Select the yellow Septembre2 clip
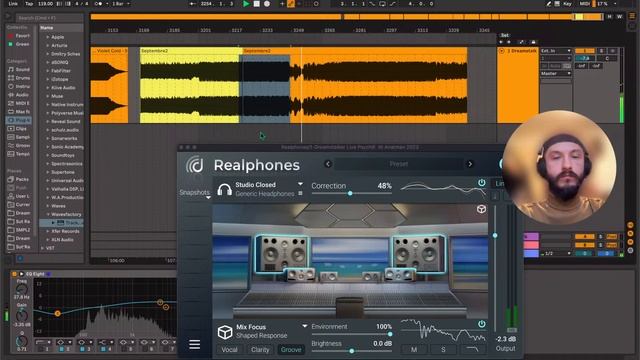The width and height of the screenshot is (640, 360). click(x=189, y=85)
